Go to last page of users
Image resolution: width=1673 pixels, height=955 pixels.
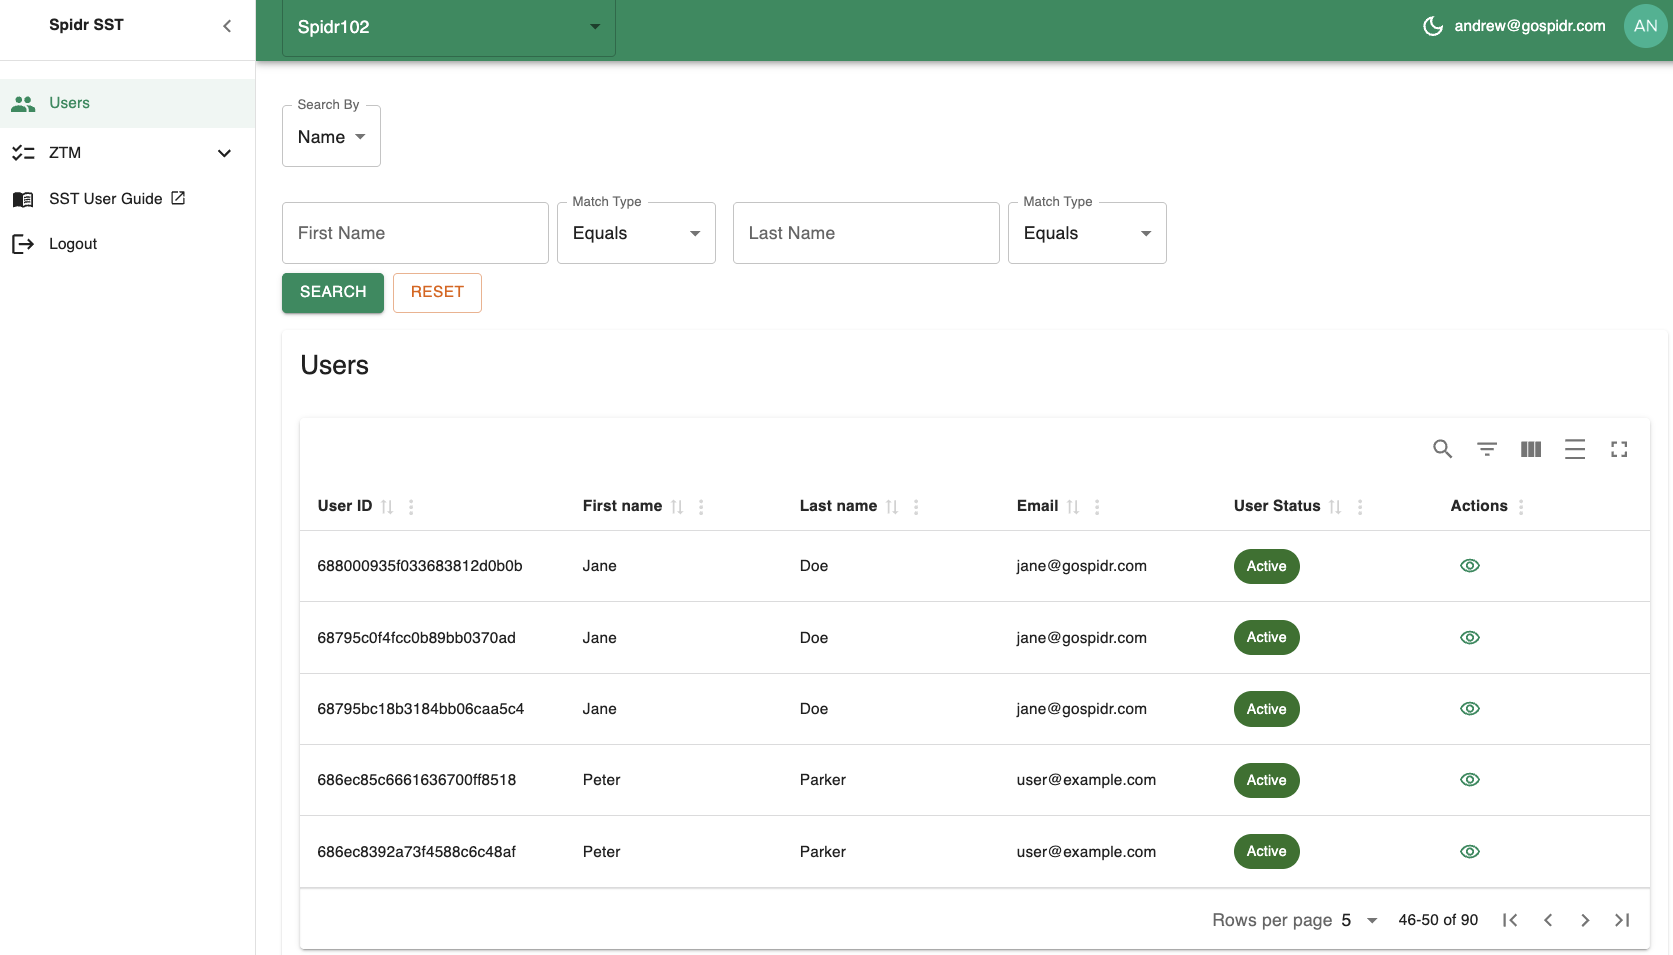click(1622, 920)
